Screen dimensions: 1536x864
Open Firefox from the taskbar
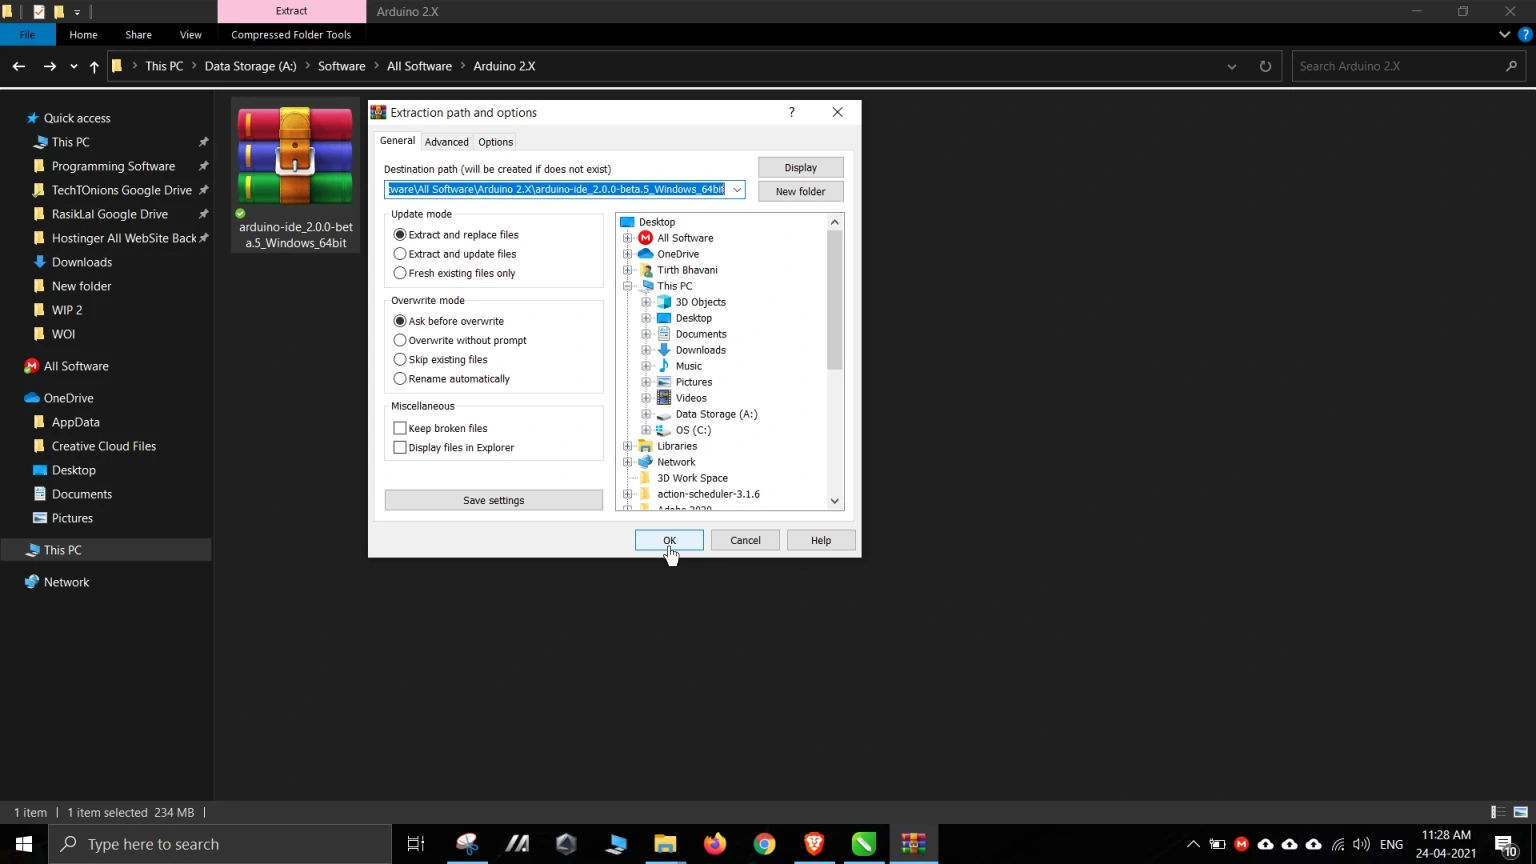point(714,844)
